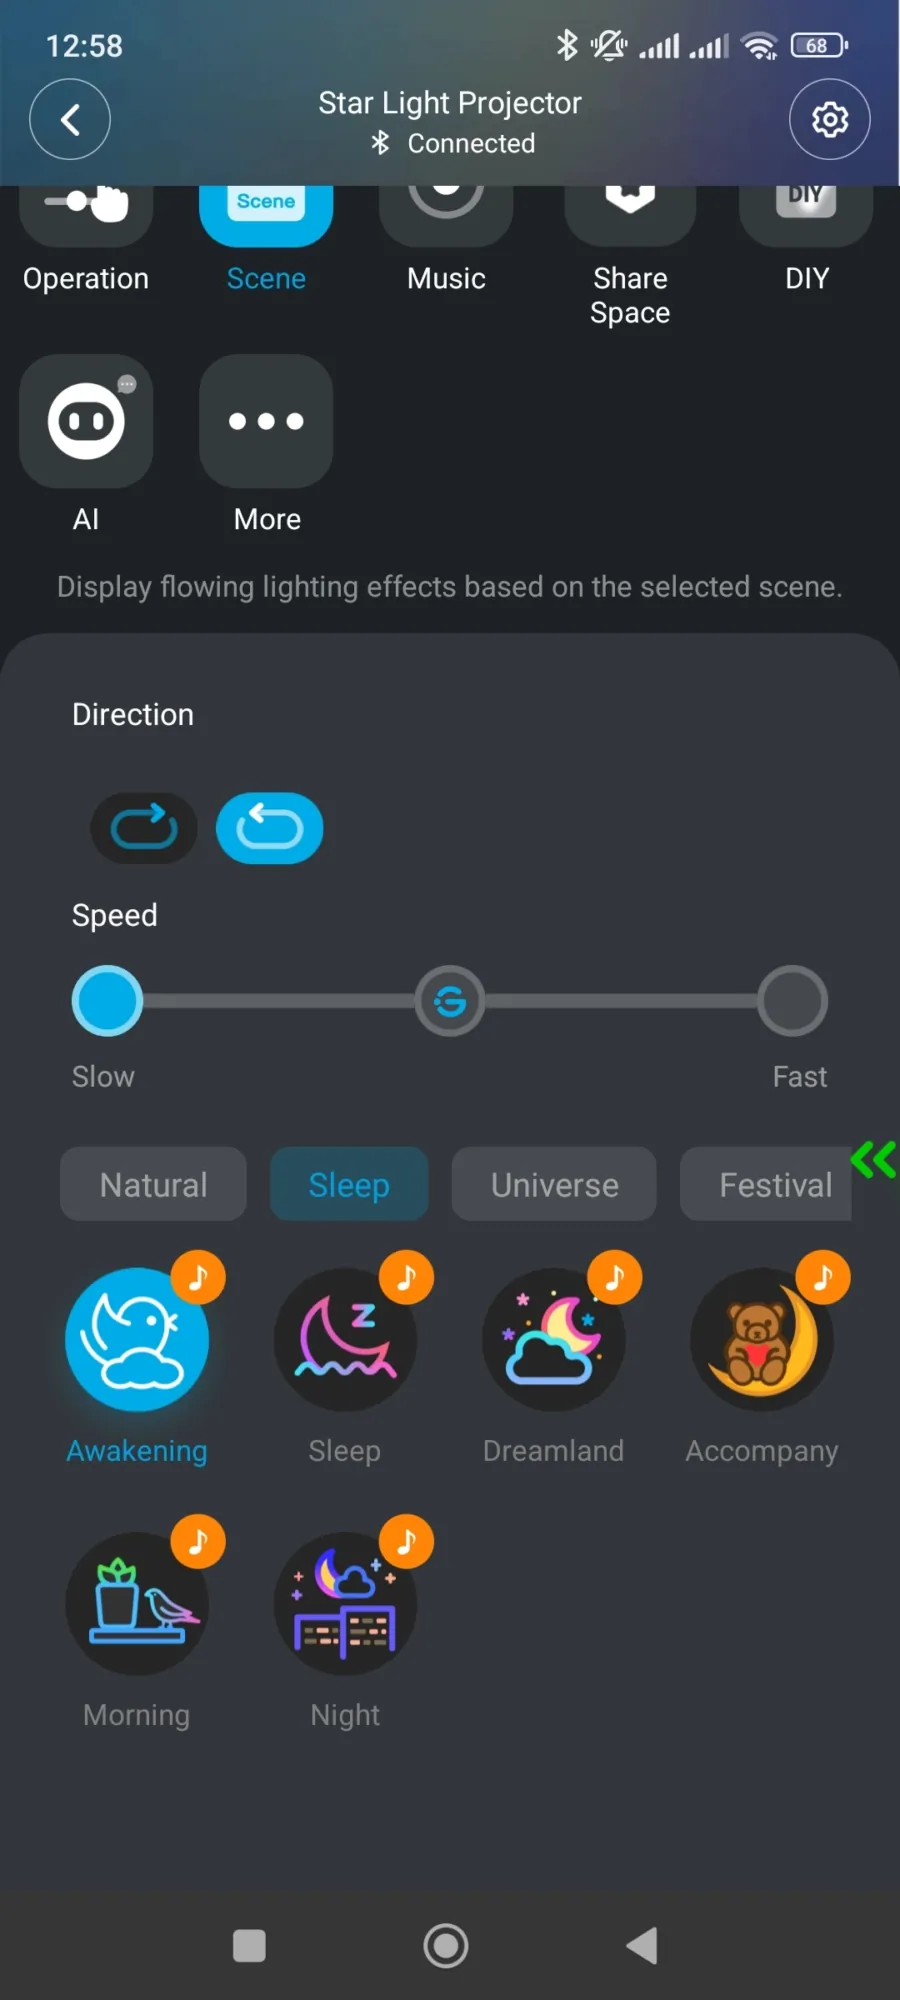Image resolution: width=900 pixels, height=2000 pixels.
Task: Go back with the arrow button
Action: (70, 120)
